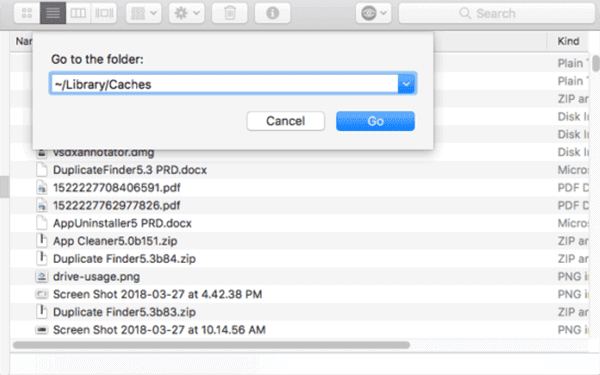Click the Cancel button

click(x=285, y=121)
